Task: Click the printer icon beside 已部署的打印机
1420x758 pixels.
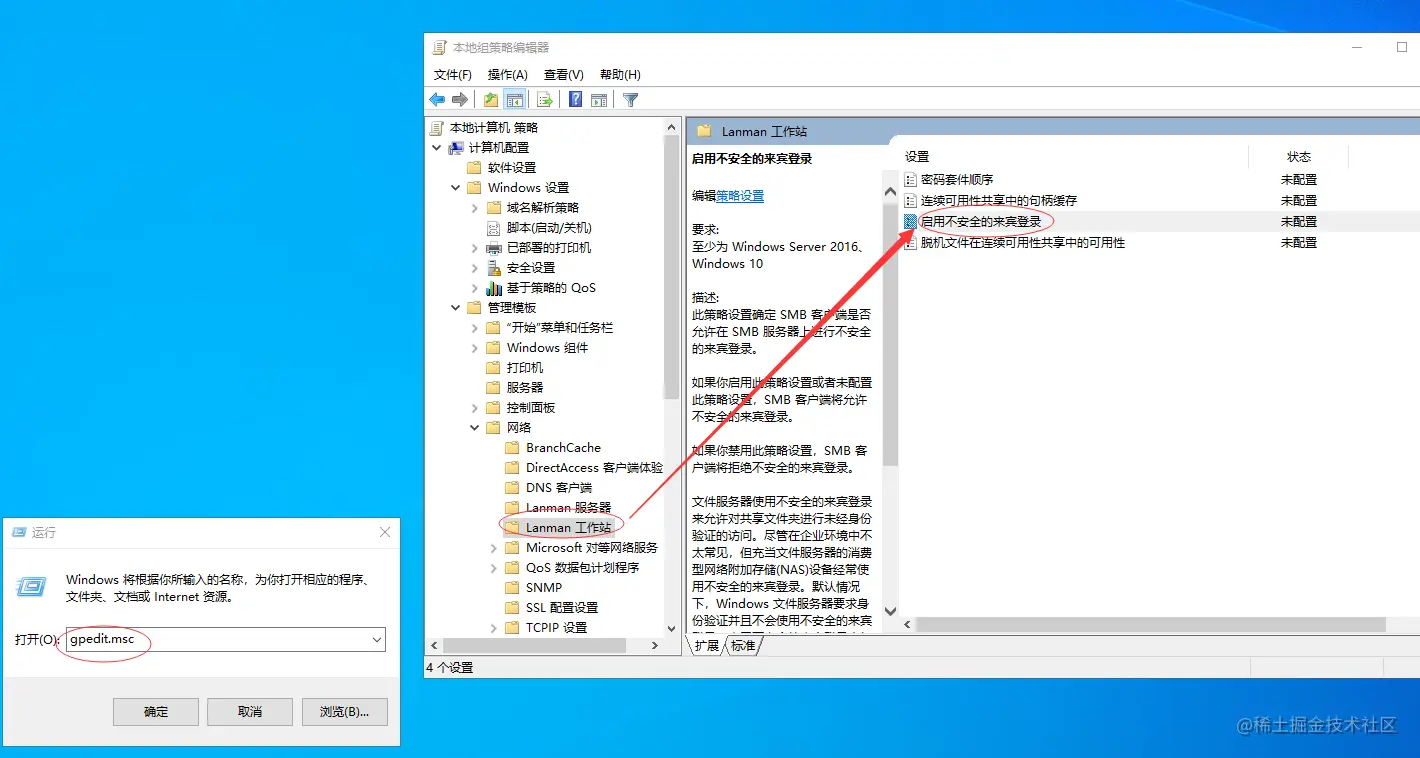Action: [494, 248]
